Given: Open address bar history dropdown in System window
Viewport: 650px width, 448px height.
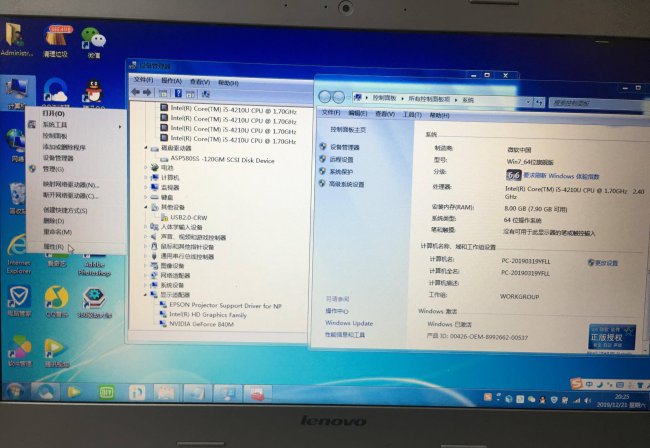Looking at the screenshot, I should (528, 101).
